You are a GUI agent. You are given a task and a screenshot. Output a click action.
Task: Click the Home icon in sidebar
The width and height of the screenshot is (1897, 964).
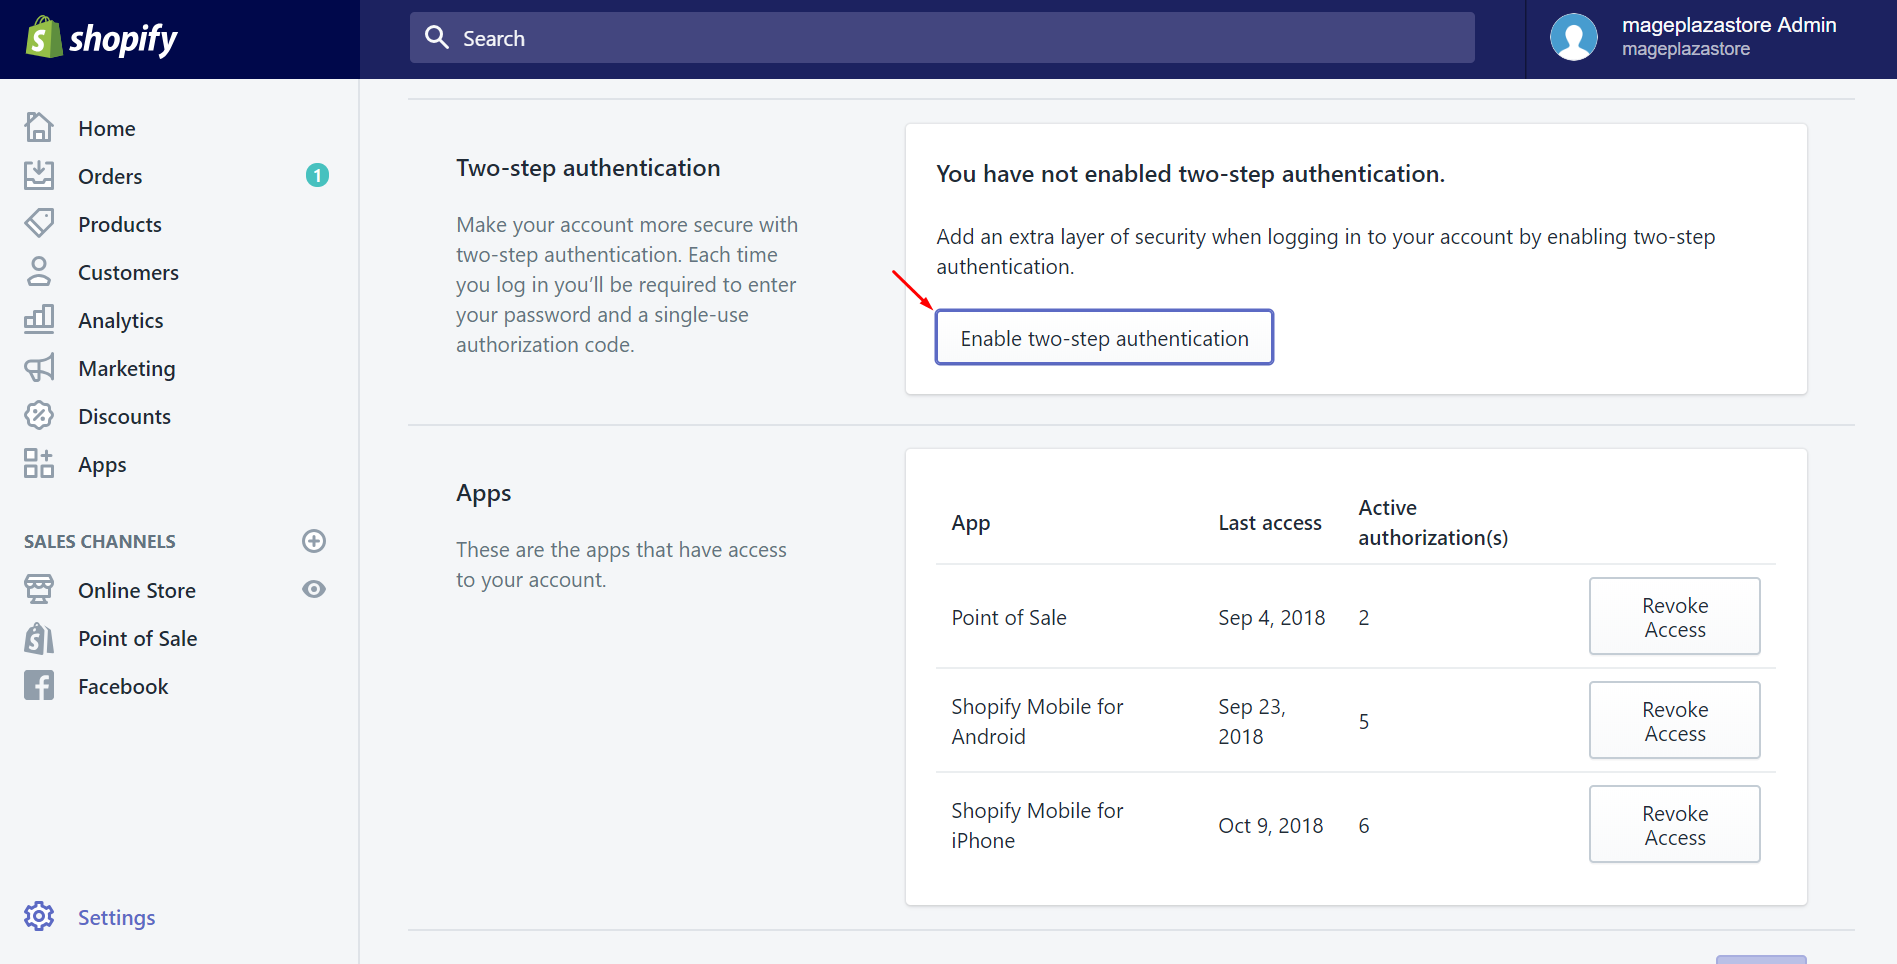39,127
